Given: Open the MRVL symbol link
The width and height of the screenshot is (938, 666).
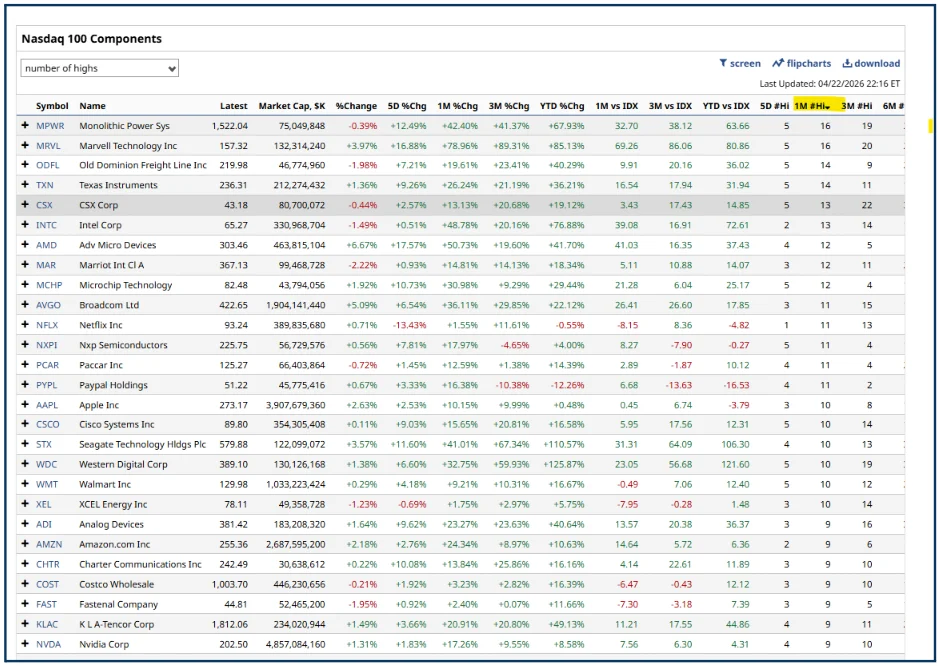Looking at the screenshot, I should 48,145.
